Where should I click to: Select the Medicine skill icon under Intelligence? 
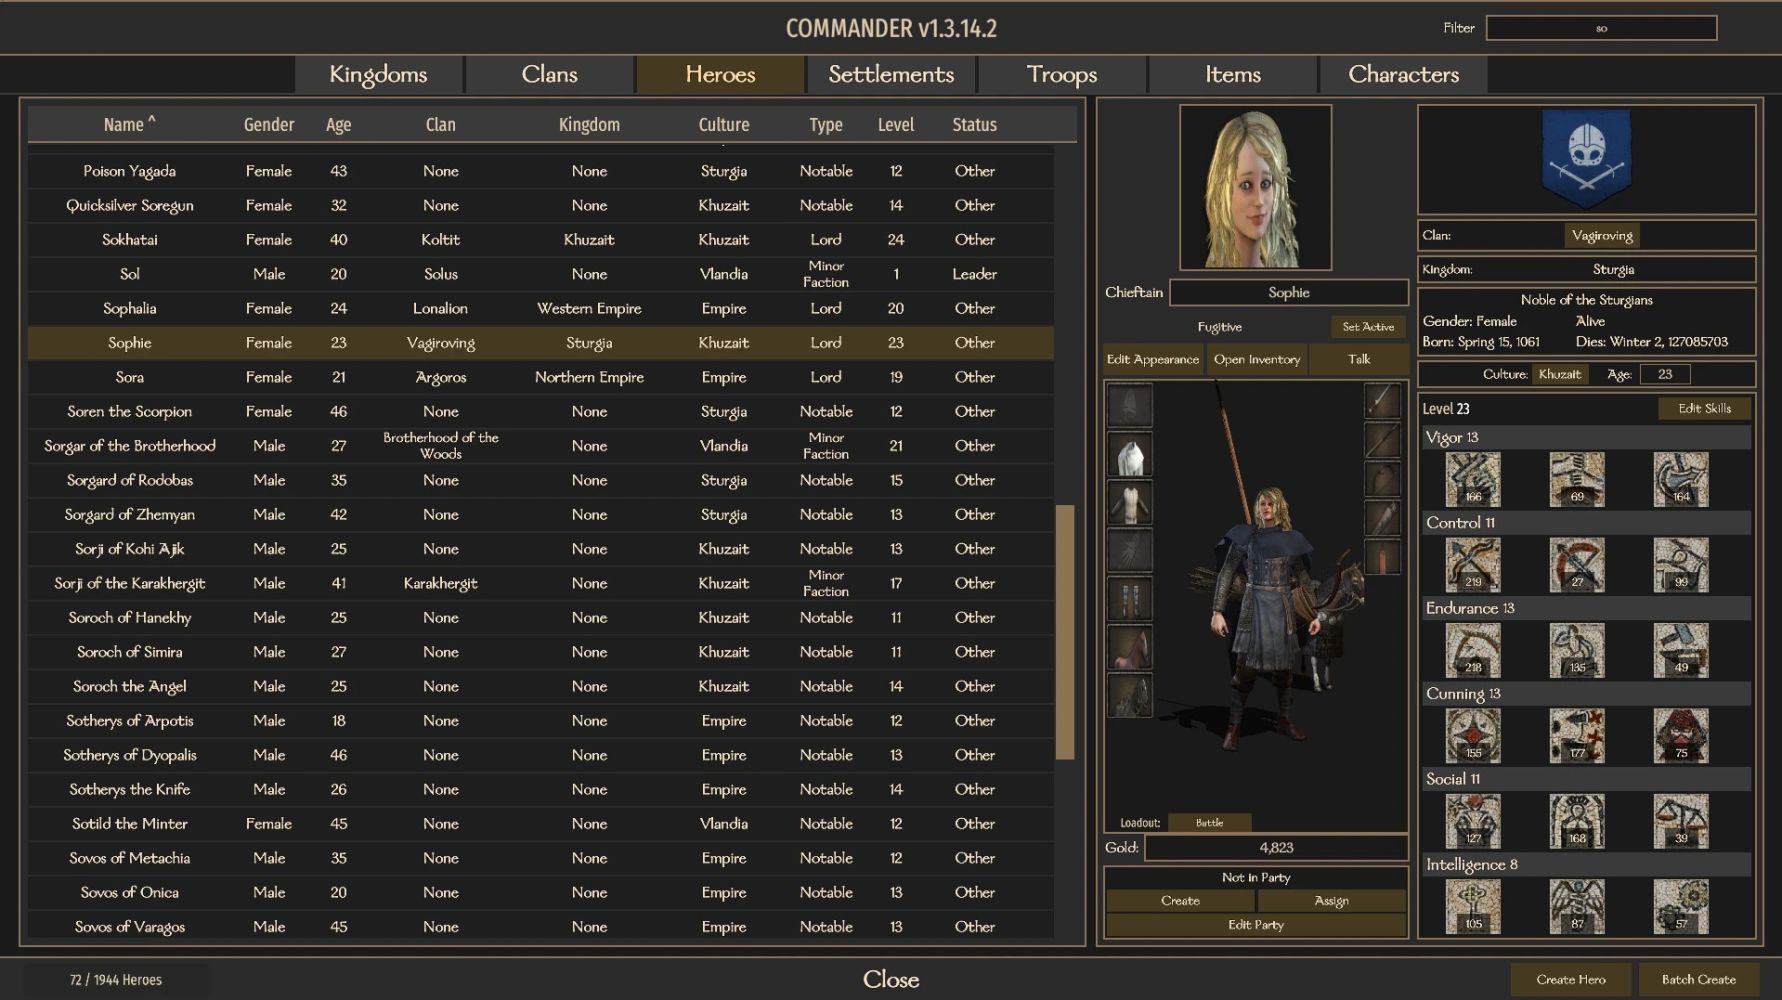click(x=1576, y=907)
